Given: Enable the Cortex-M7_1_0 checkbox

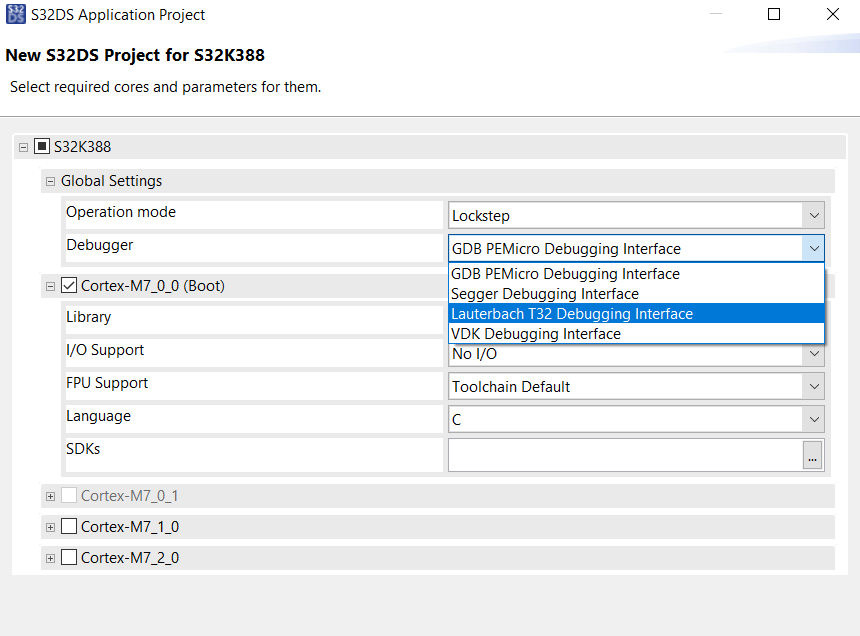Looking at the screenshot, I should [x=68, y=526].
